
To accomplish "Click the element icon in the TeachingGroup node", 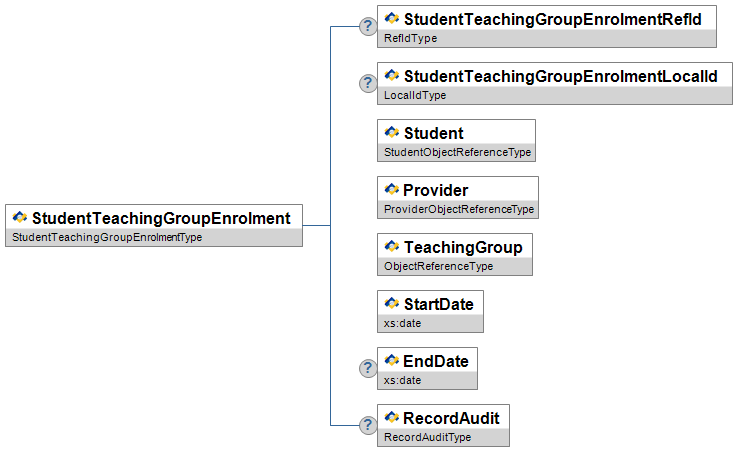I will (x=392, y=246).
